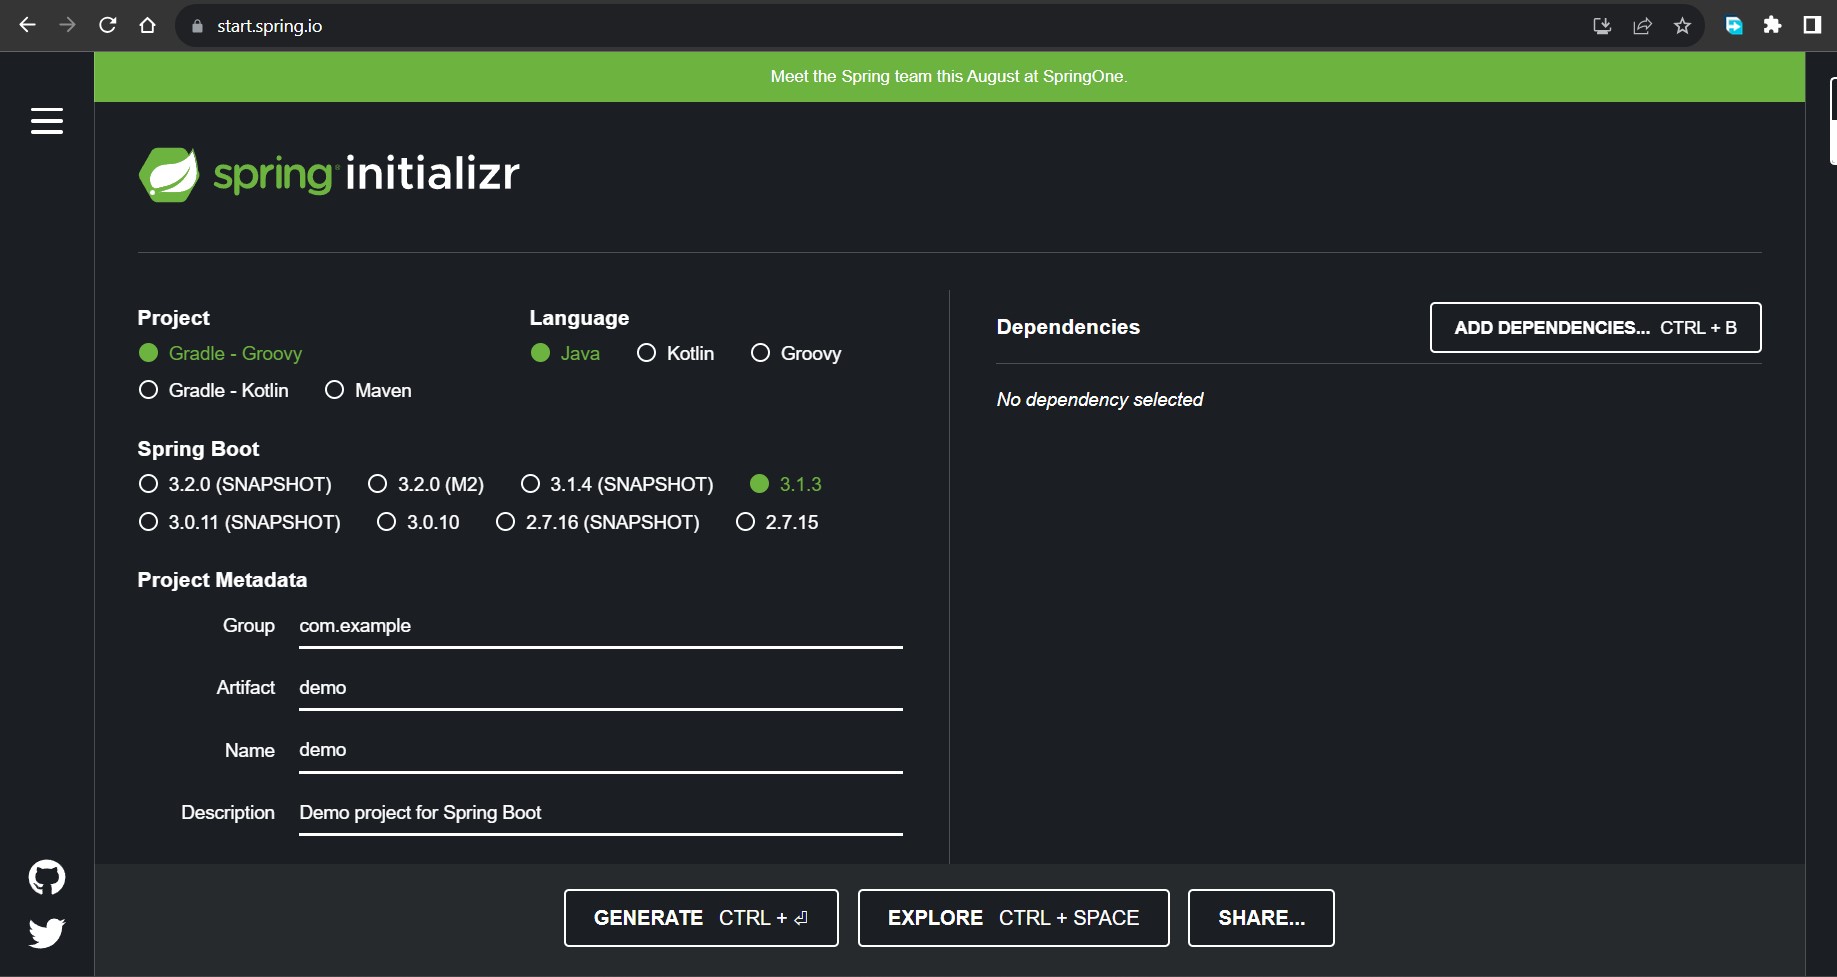Select Gradle - Kotlin project type
This screenshot has width=1837, height=977.
click(x=213, y=390)
